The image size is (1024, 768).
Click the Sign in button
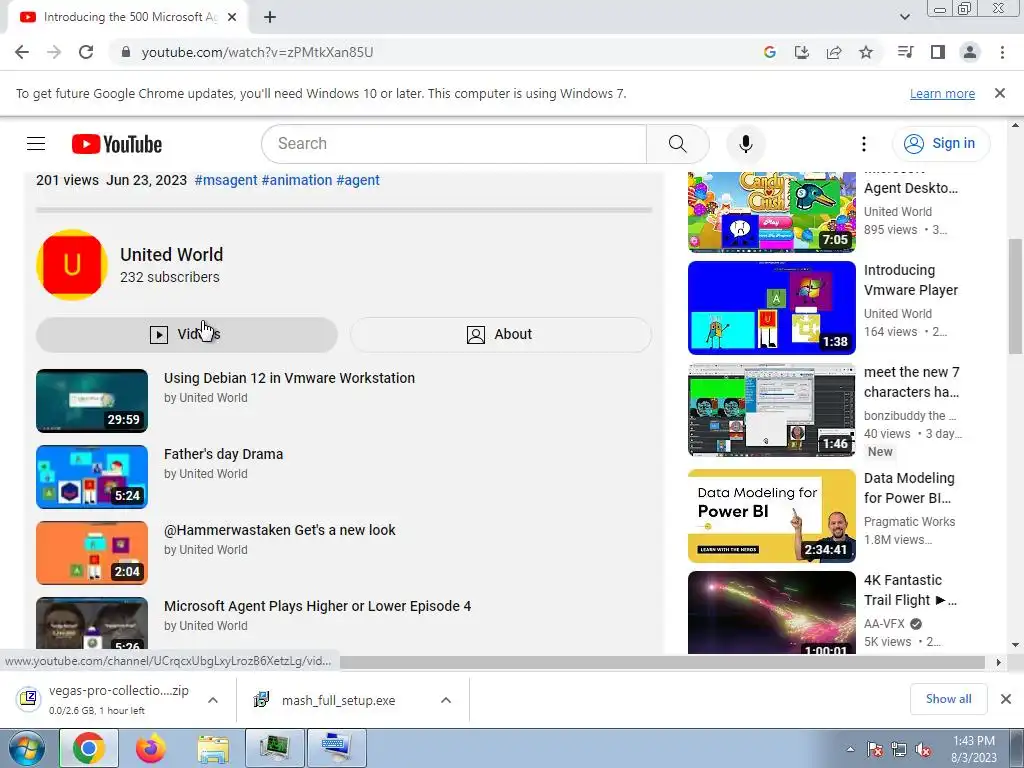(940, 144)
